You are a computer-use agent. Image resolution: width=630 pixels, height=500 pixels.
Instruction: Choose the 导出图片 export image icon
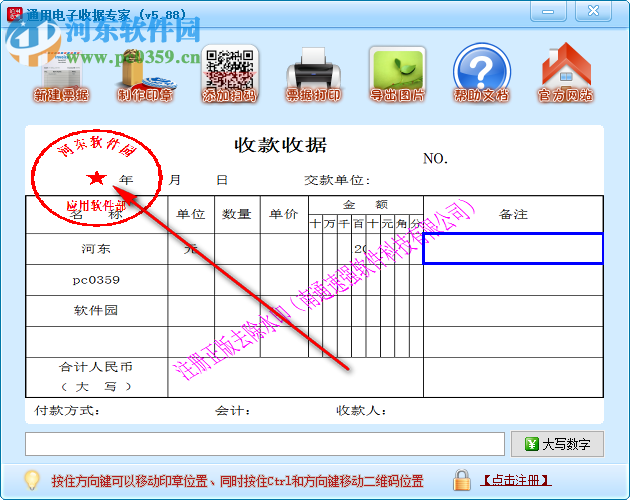pyautogui.click(x=397, y=75)
